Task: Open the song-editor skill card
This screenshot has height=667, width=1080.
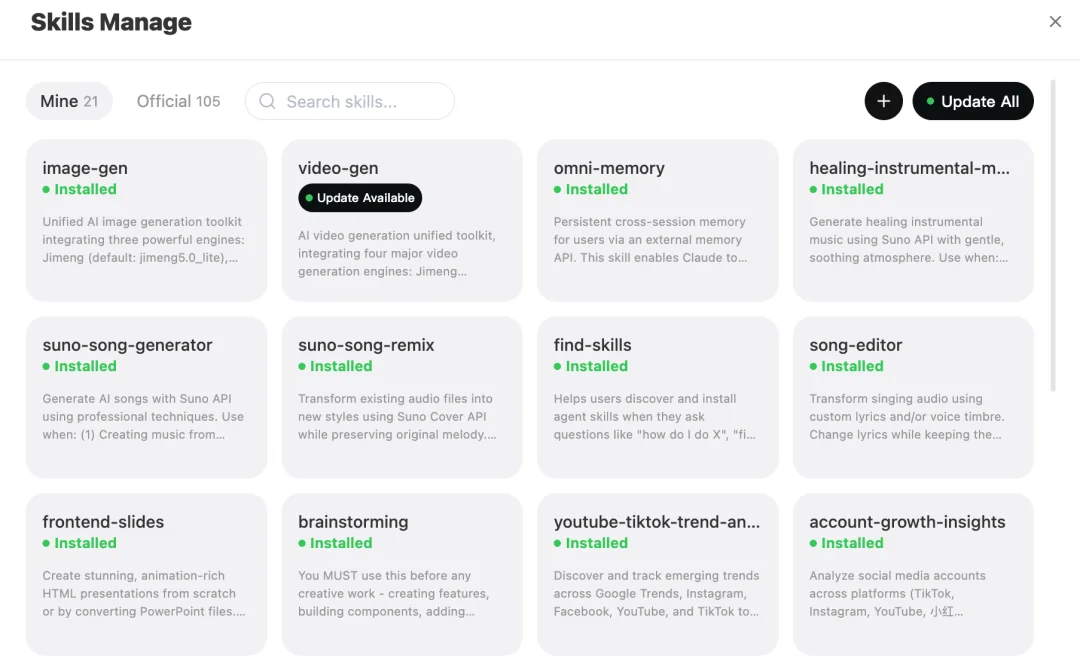Action: pyautogui.click(x=913, y=398)
